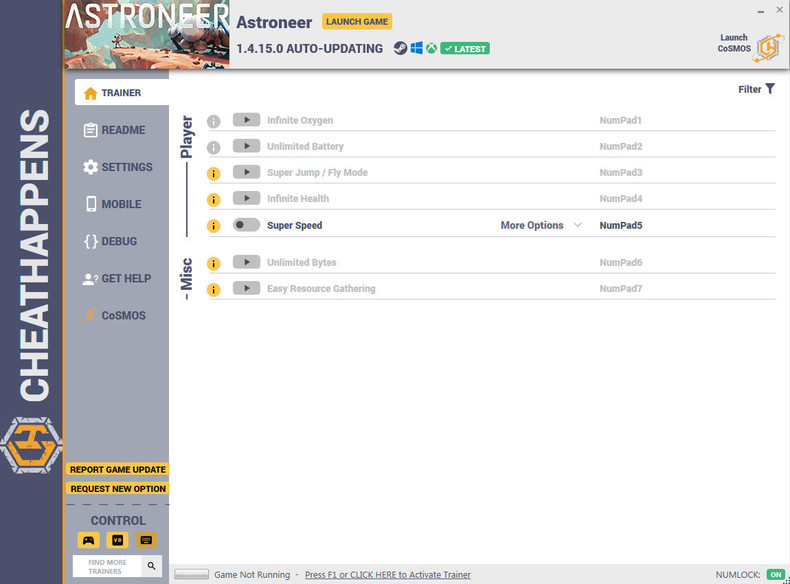Click the Filter funnel icon
790x584 pixels.
point(770,89)
